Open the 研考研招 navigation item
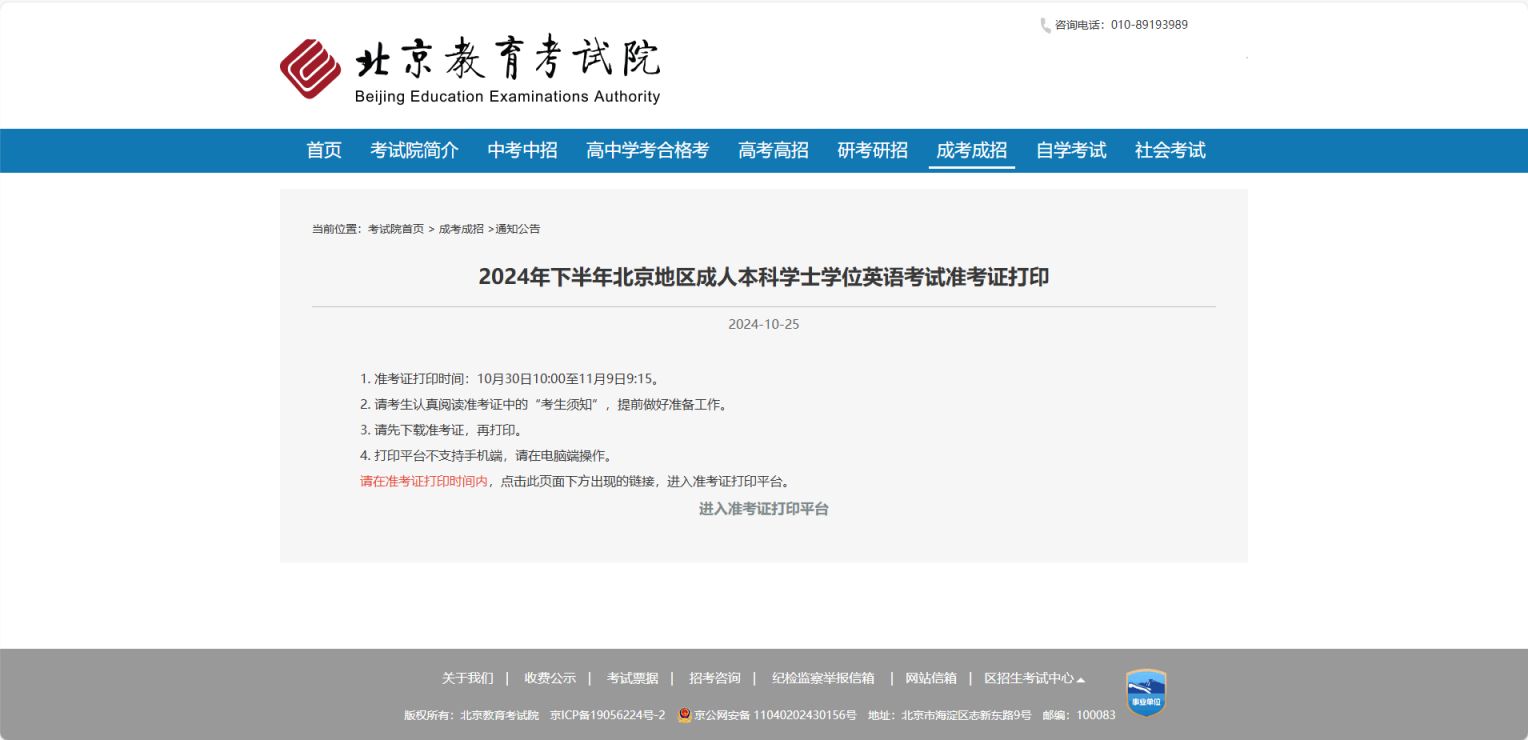This screenshot has width=1528, height=740. (x=871, y=150)
